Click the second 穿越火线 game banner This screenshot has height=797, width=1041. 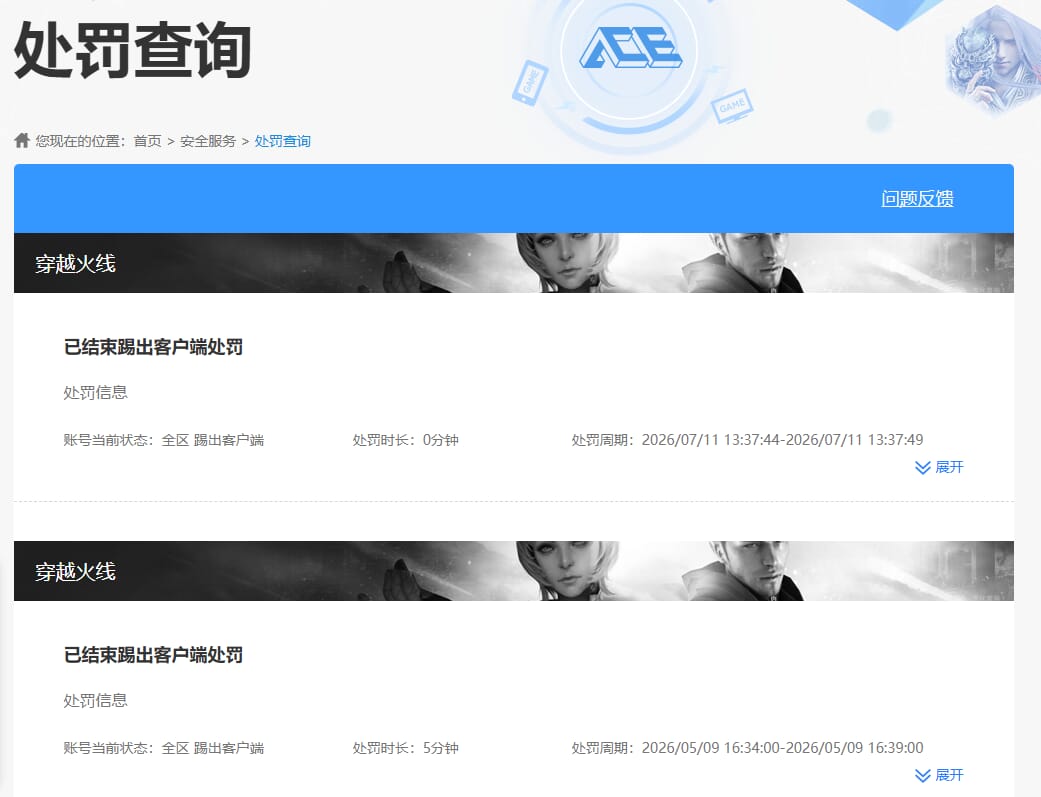point(514,571)
